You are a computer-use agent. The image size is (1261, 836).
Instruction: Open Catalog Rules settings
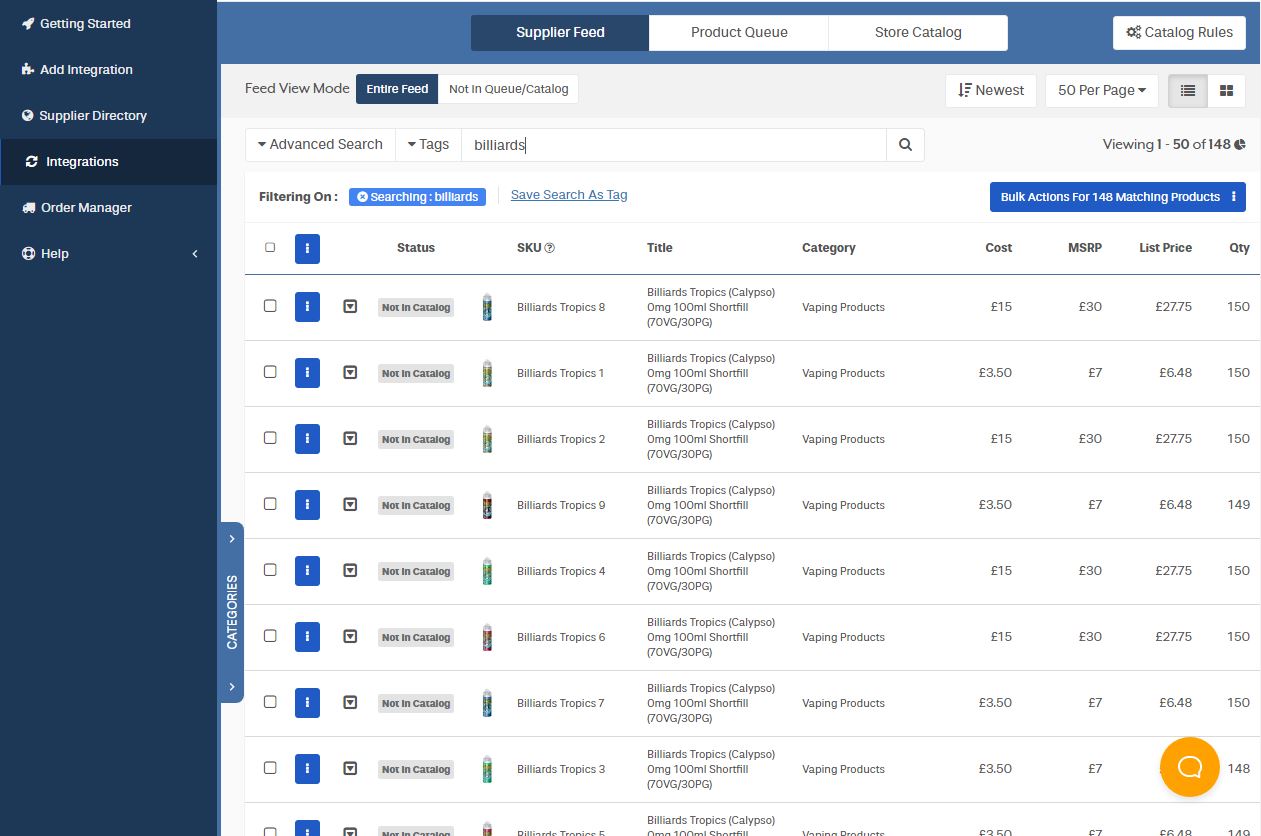tap(1179, 32)
